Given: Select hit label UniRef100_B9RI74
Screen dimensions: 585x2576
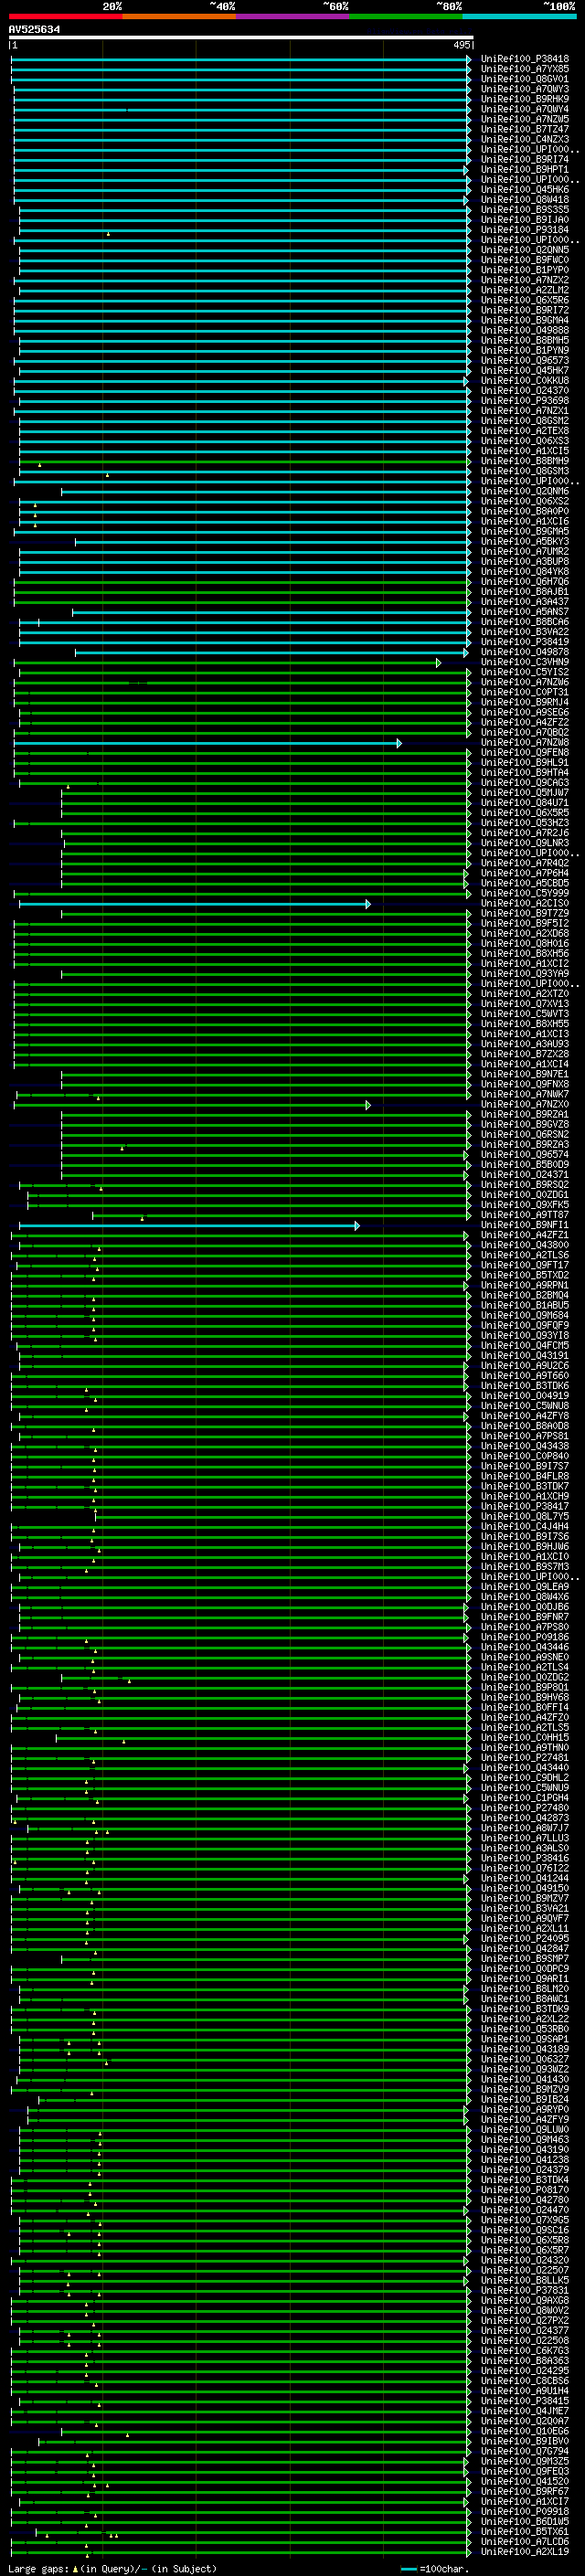Looking at the screenshot, I should point(525,159).
